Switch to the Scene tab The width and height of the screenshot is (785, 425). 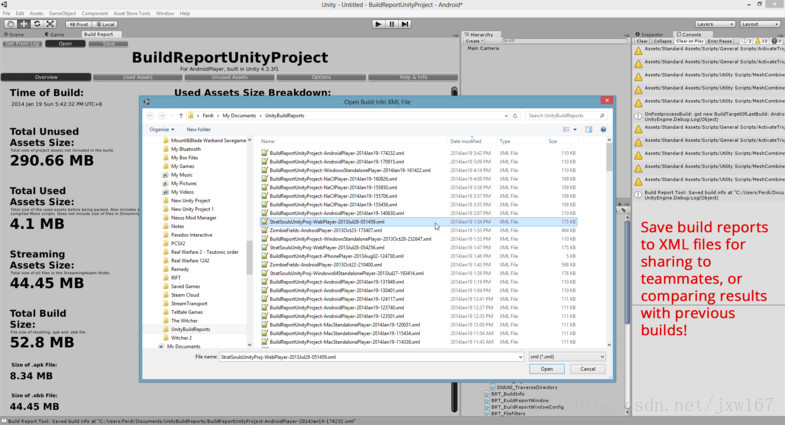pos(14,35)
